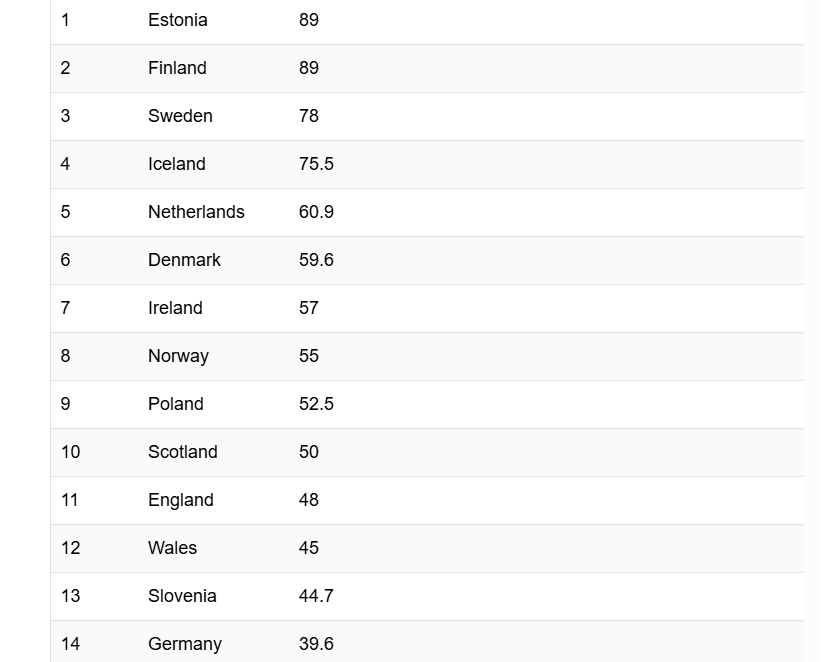This screenshot has width=828, height=662.
Task: Click the value 75.5 for Iceland
Action: [x=316, y=164]
